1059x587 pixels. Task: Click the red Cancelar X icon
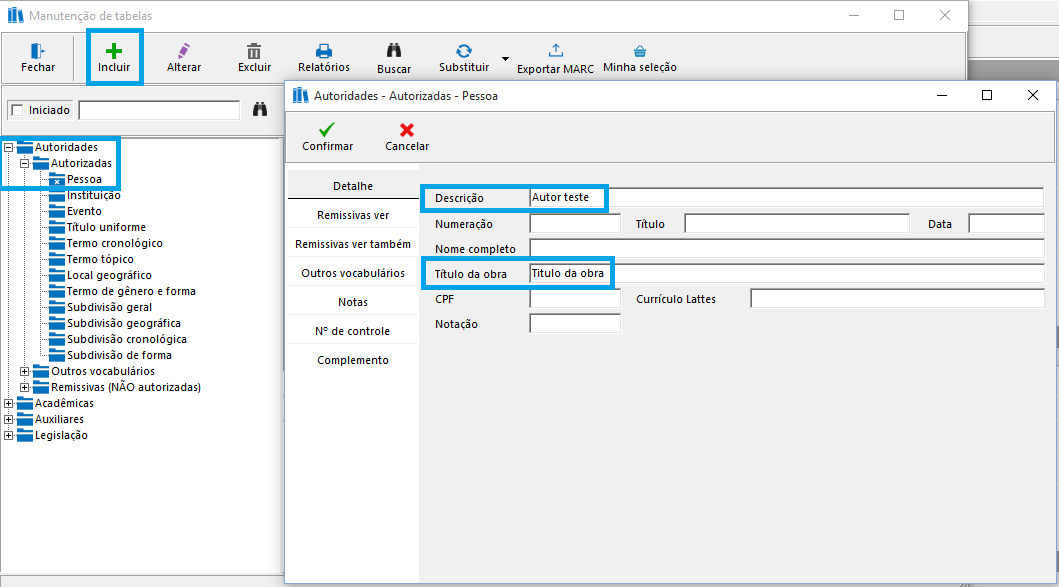(407, 130)
